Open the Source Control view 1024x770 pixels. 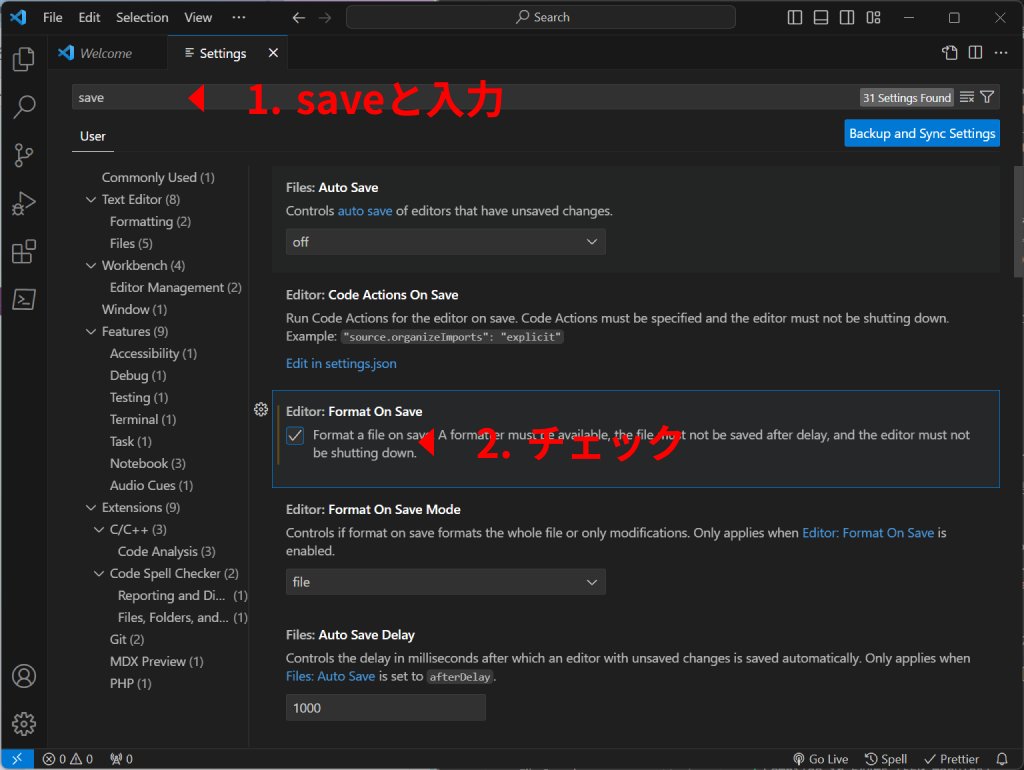(x=24, y=155)
